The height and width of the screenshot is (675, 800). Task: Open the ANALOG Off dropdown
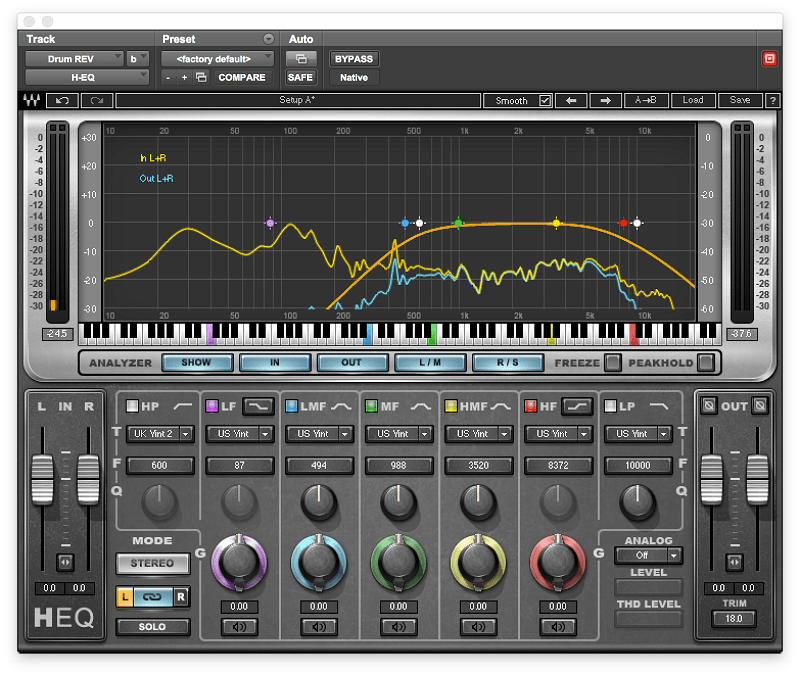[648, 555]
